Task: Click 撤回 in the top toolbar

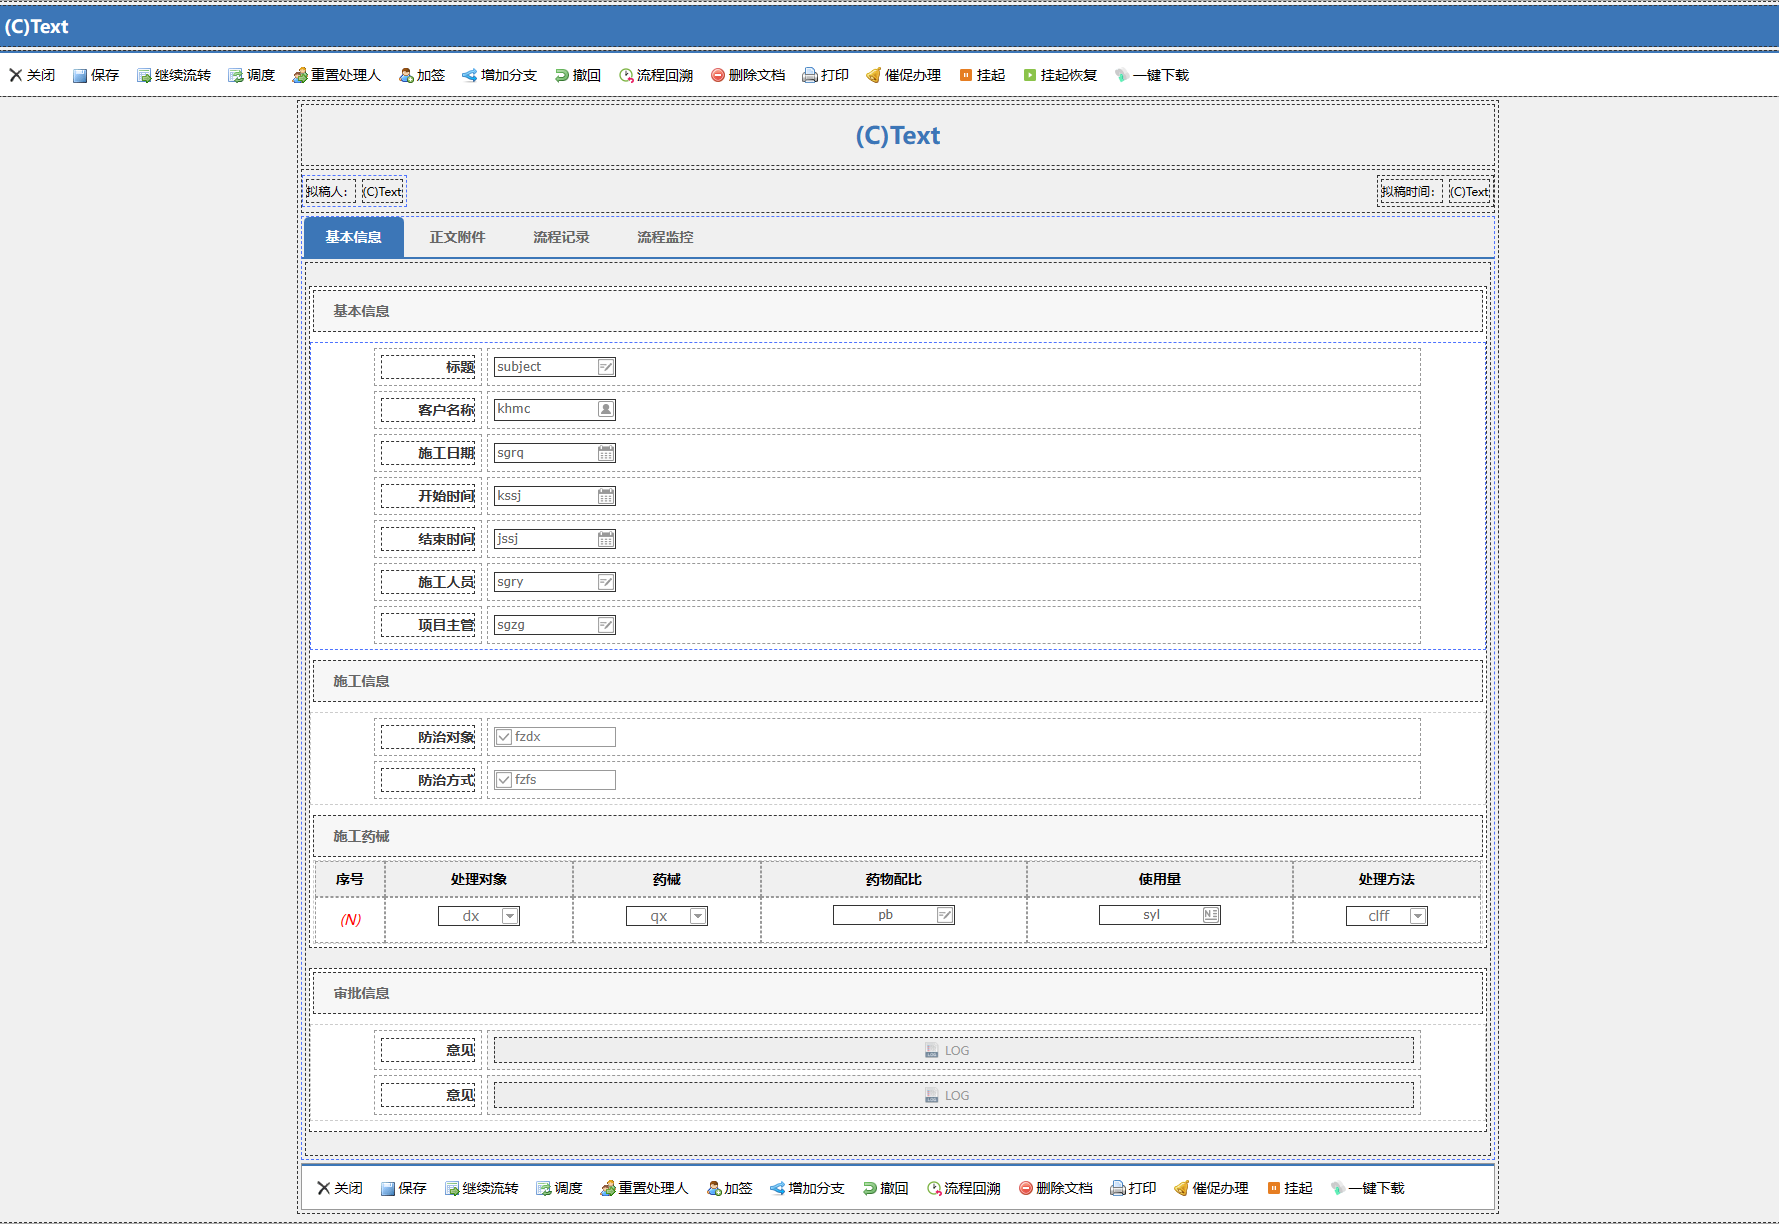Action: pyautogui.click(x=578, y=75)
